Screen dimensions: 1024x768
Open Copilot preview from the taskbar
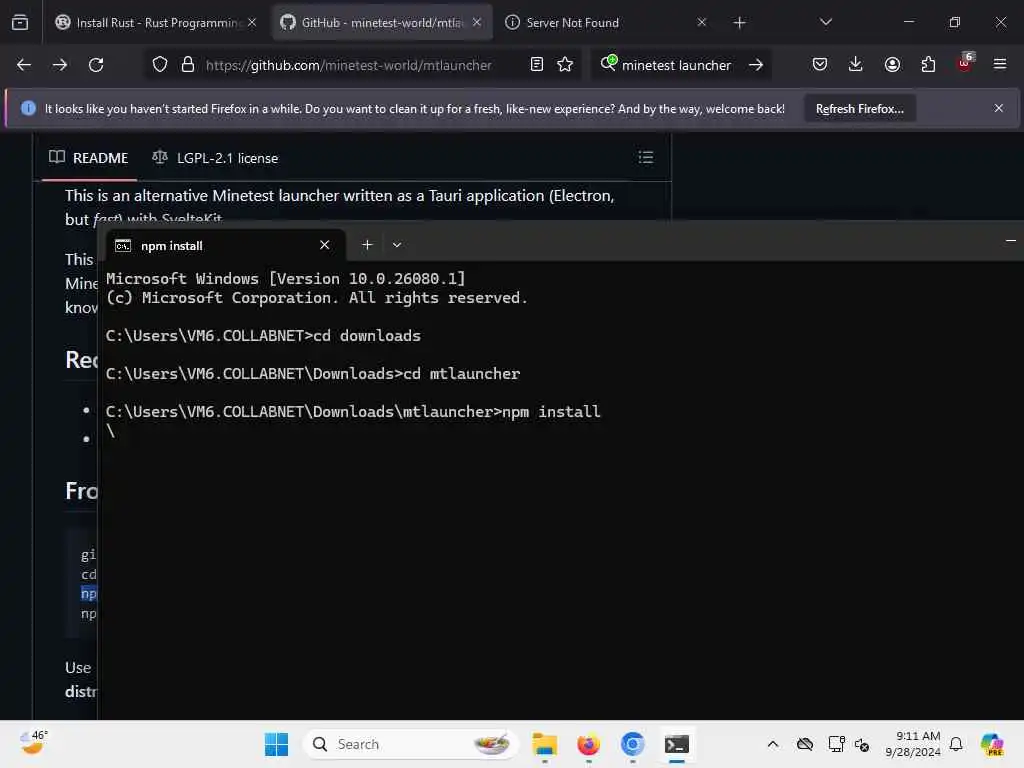[x=992, y=744]
